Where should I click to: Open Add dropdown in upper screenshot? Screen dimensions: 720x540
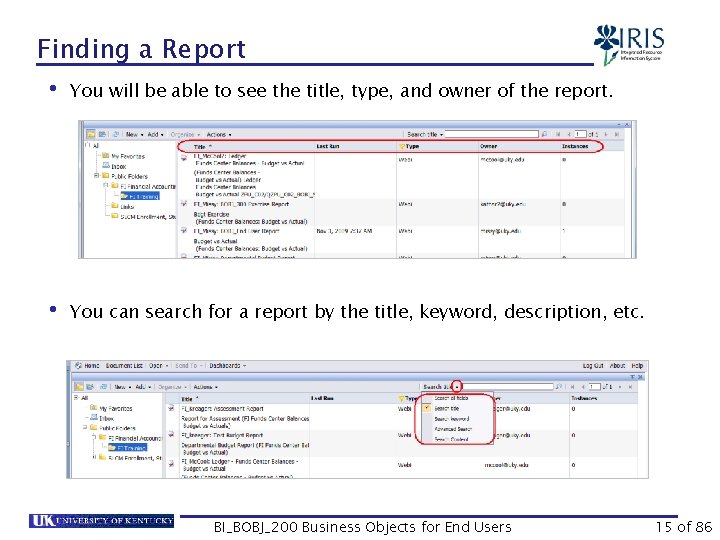point(156,135)
